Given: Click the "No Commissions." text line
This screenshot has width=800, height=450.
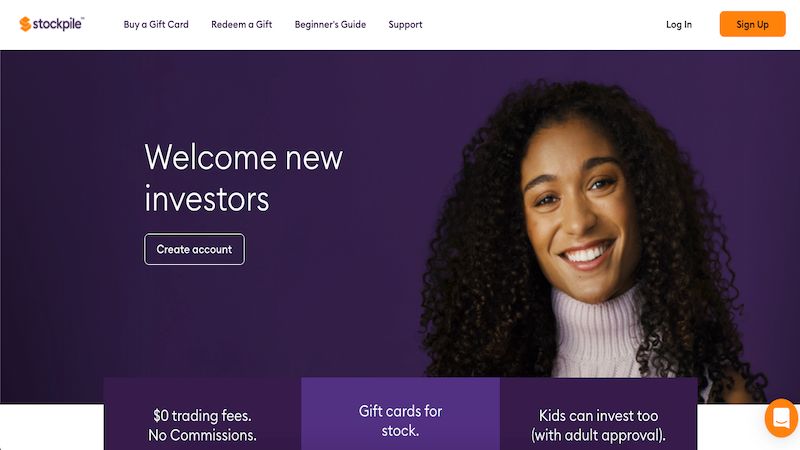Looking at the screenshot, I should tap(202, 435).
